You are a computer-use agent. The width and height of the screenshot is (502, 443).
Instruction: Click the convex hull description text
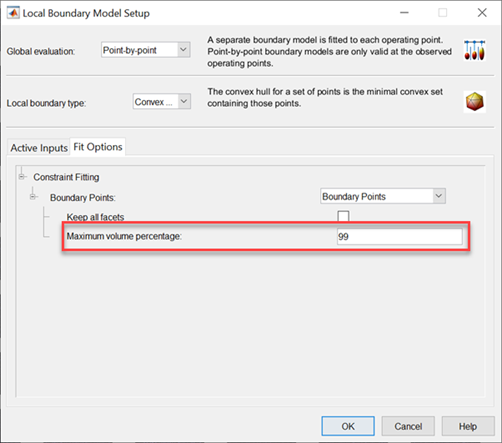[325, 97]
